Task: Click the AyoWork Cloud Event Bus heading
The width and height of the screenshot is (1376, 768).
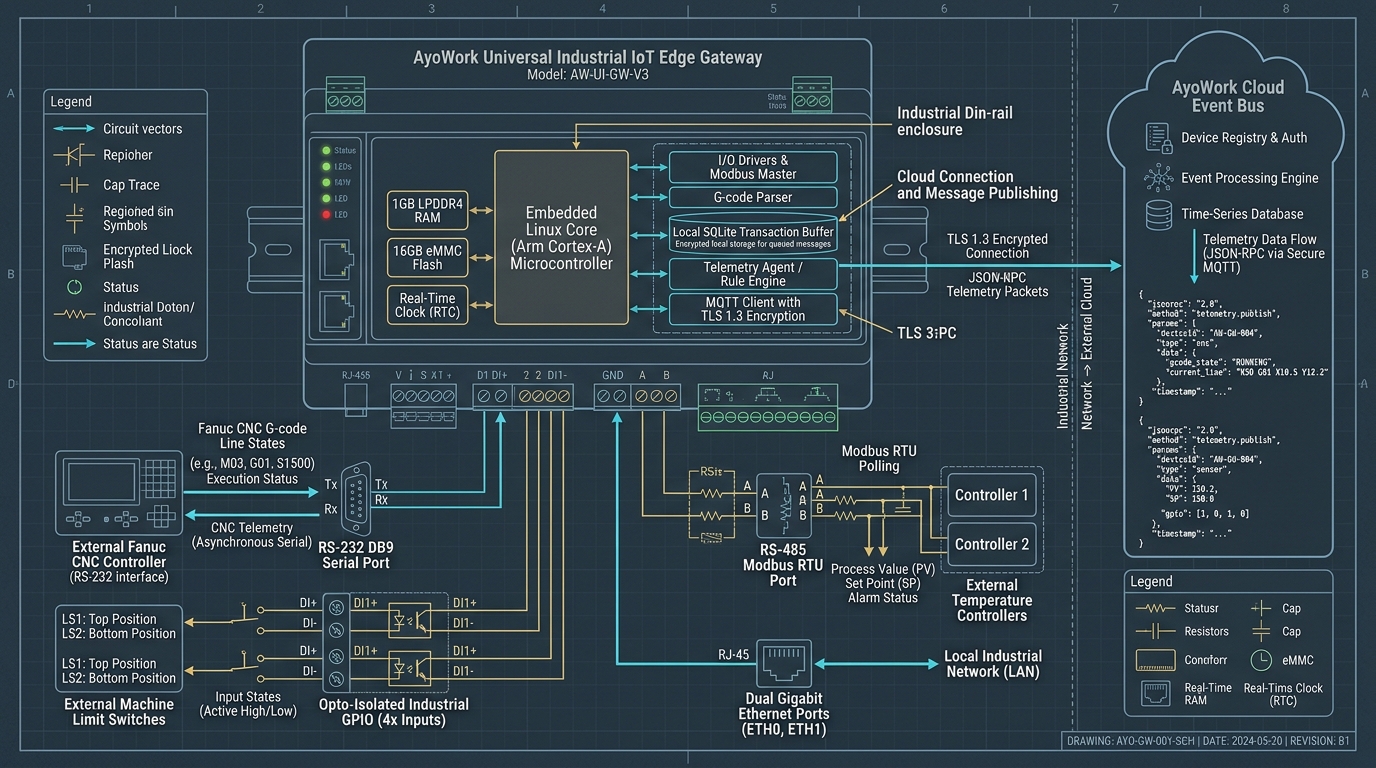Action: 1228,96
